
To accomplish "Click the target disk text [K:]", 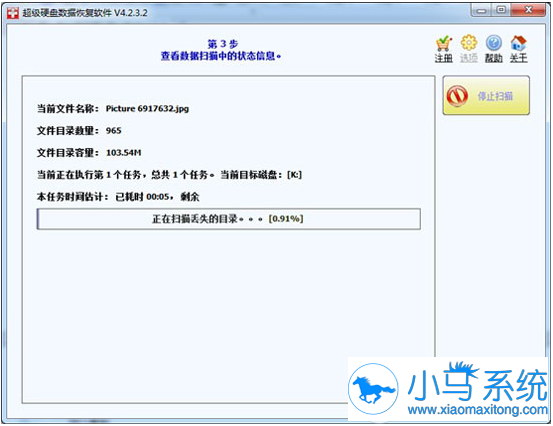I will [294, 175].
